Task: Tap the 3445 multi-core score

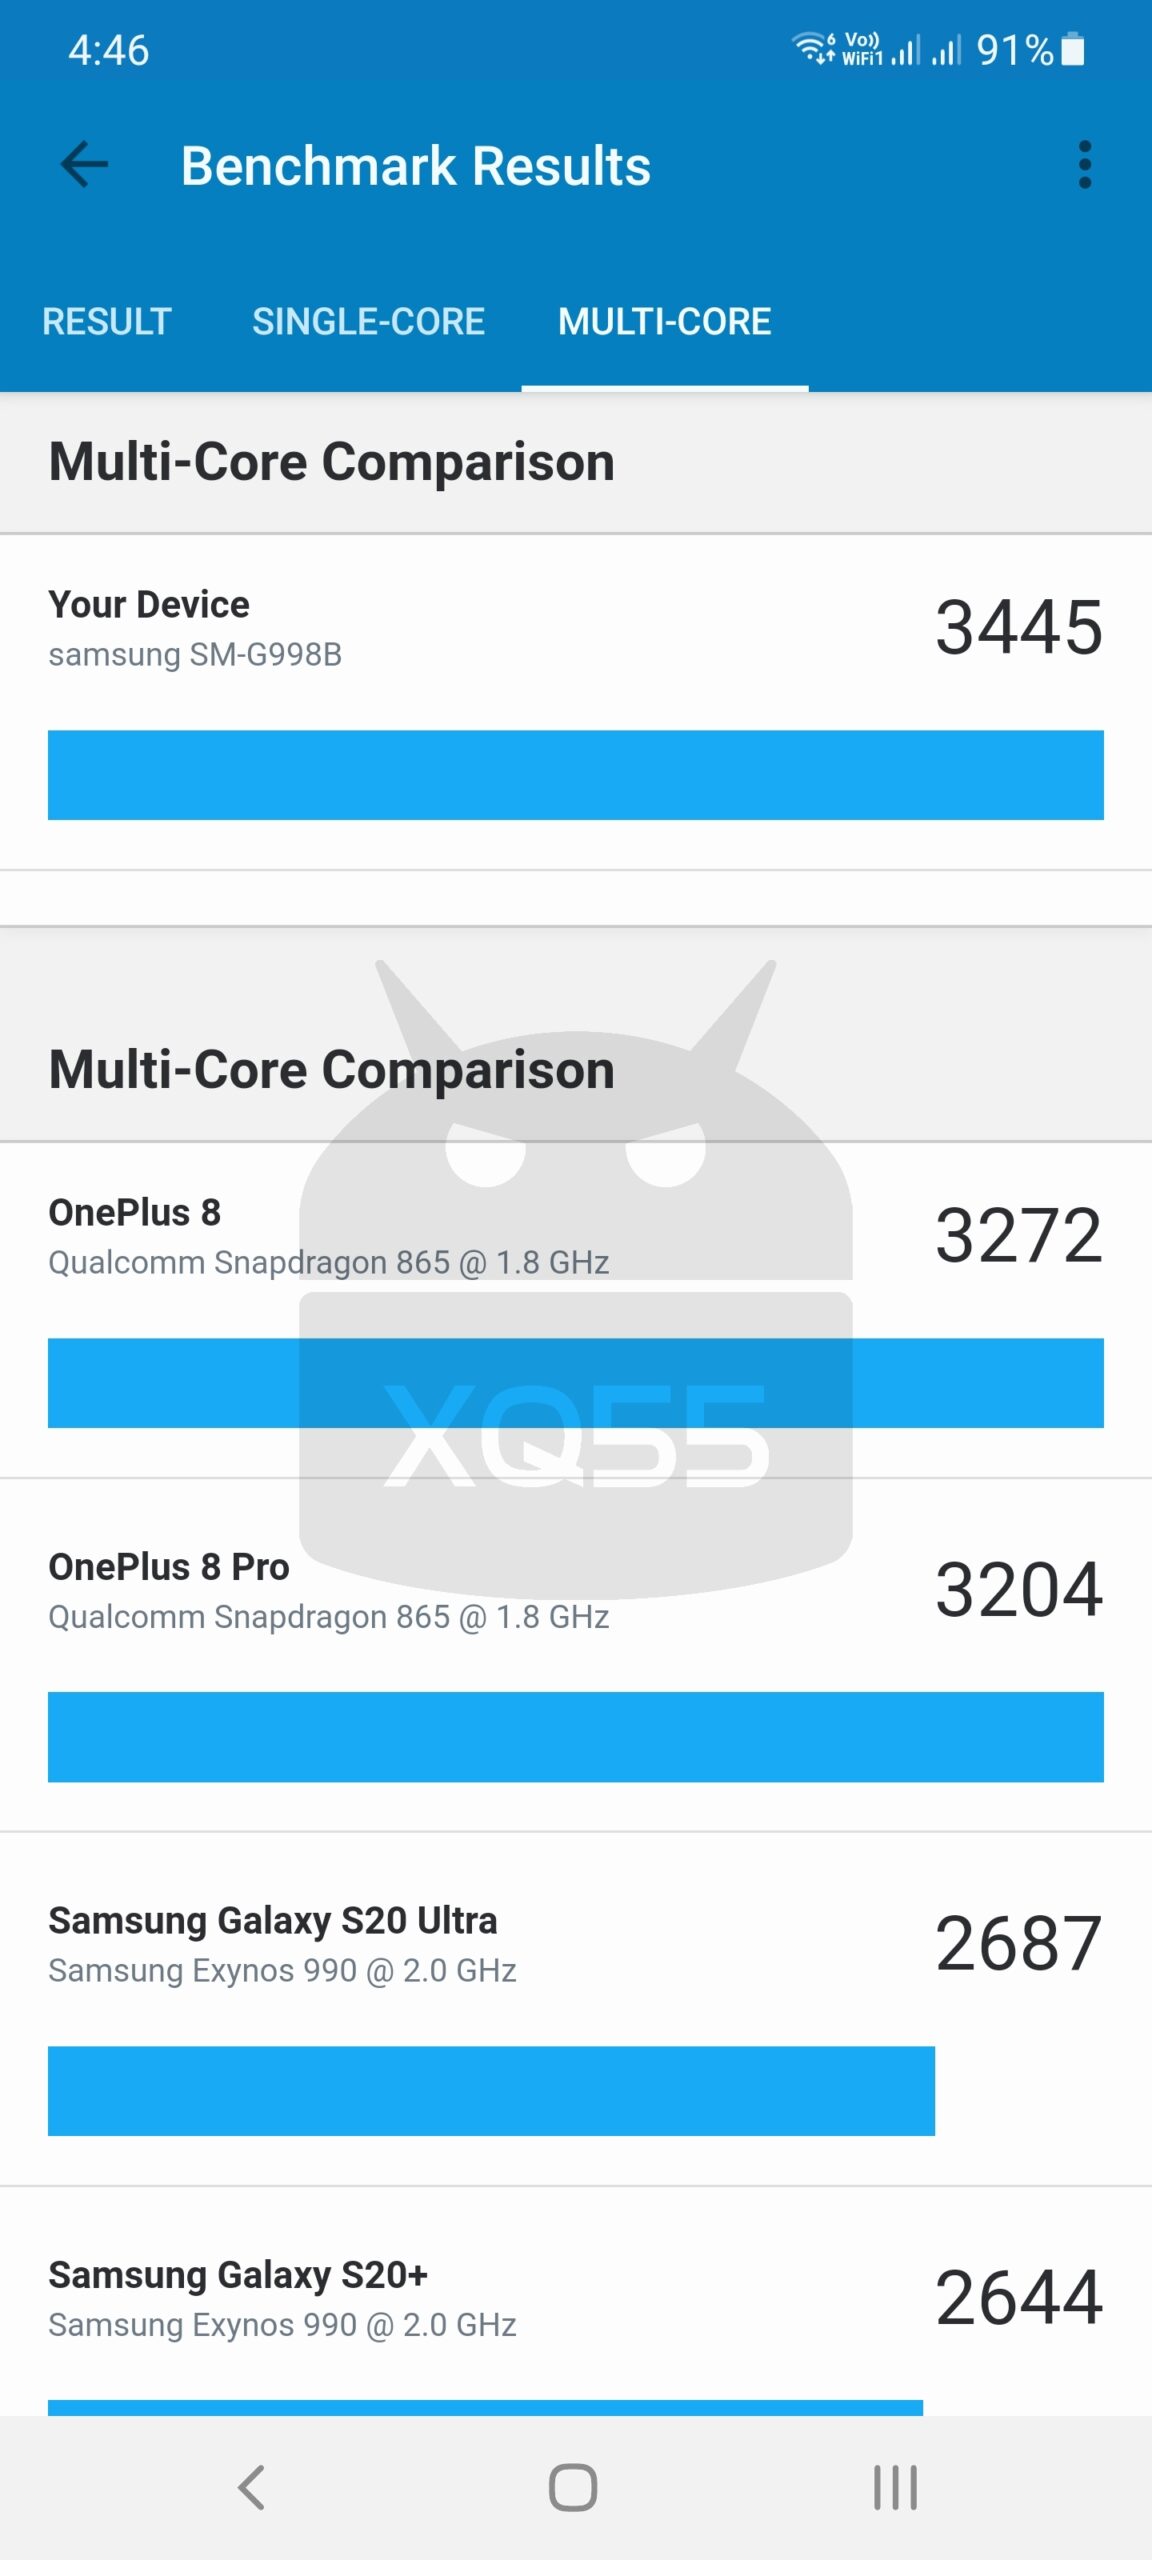Action: pos(1018,628)
